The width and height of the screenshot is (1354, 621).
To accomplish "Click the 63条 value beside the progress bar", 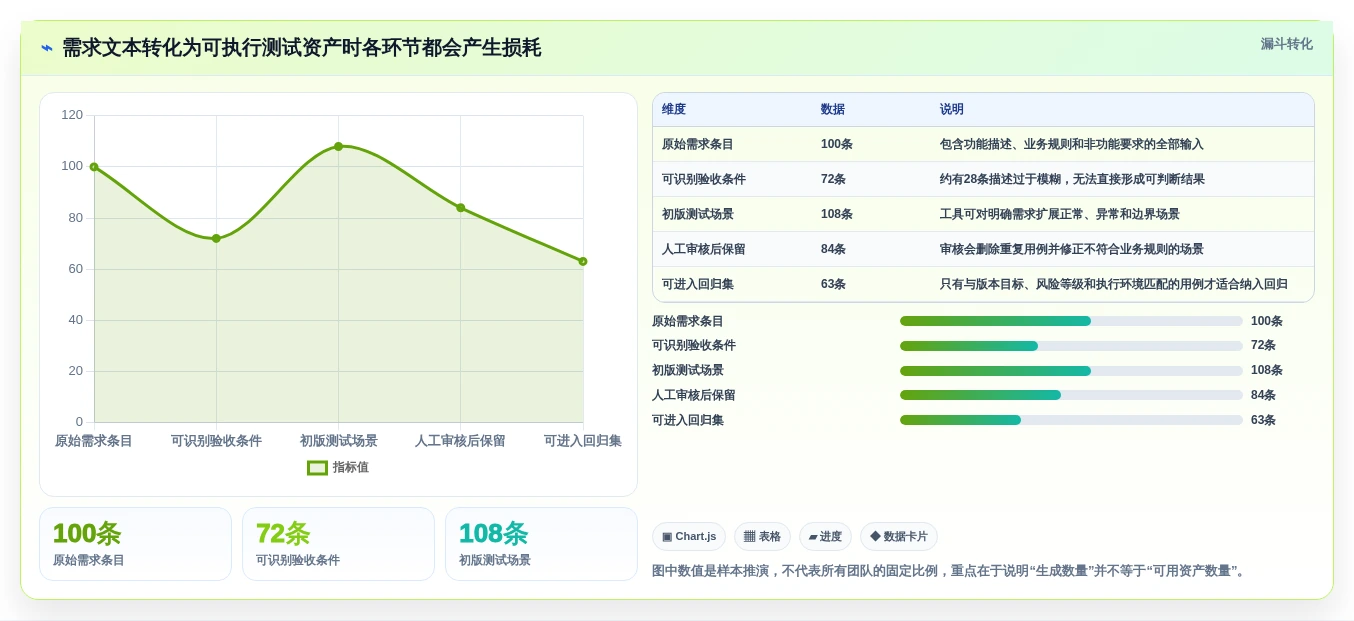I will pyautogui.click(x=1263, y=420).
